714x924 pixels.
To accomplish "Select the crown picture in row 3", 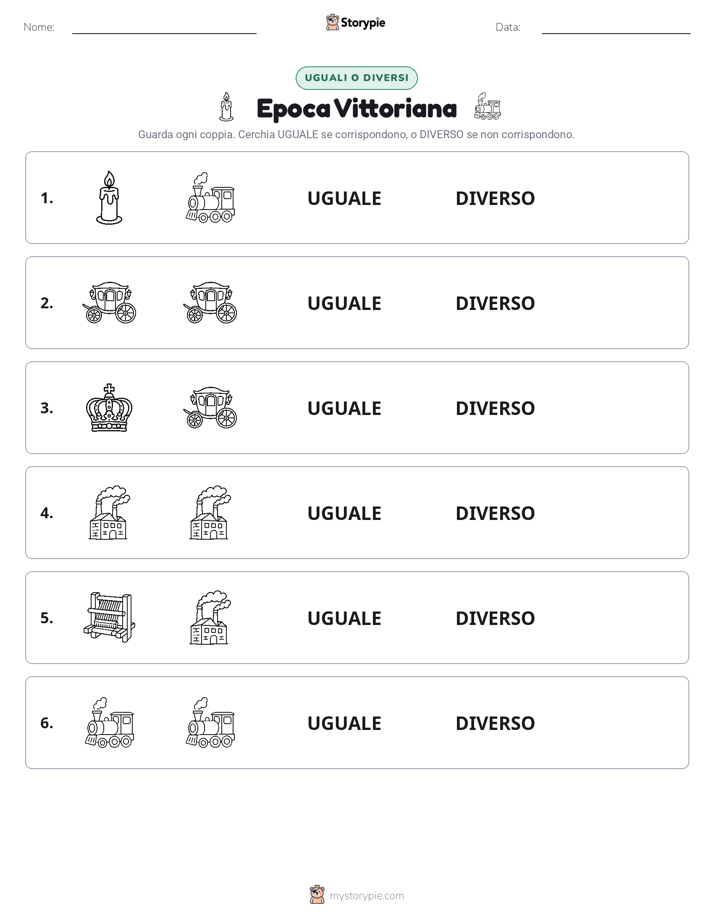I will tap(109, 408).
